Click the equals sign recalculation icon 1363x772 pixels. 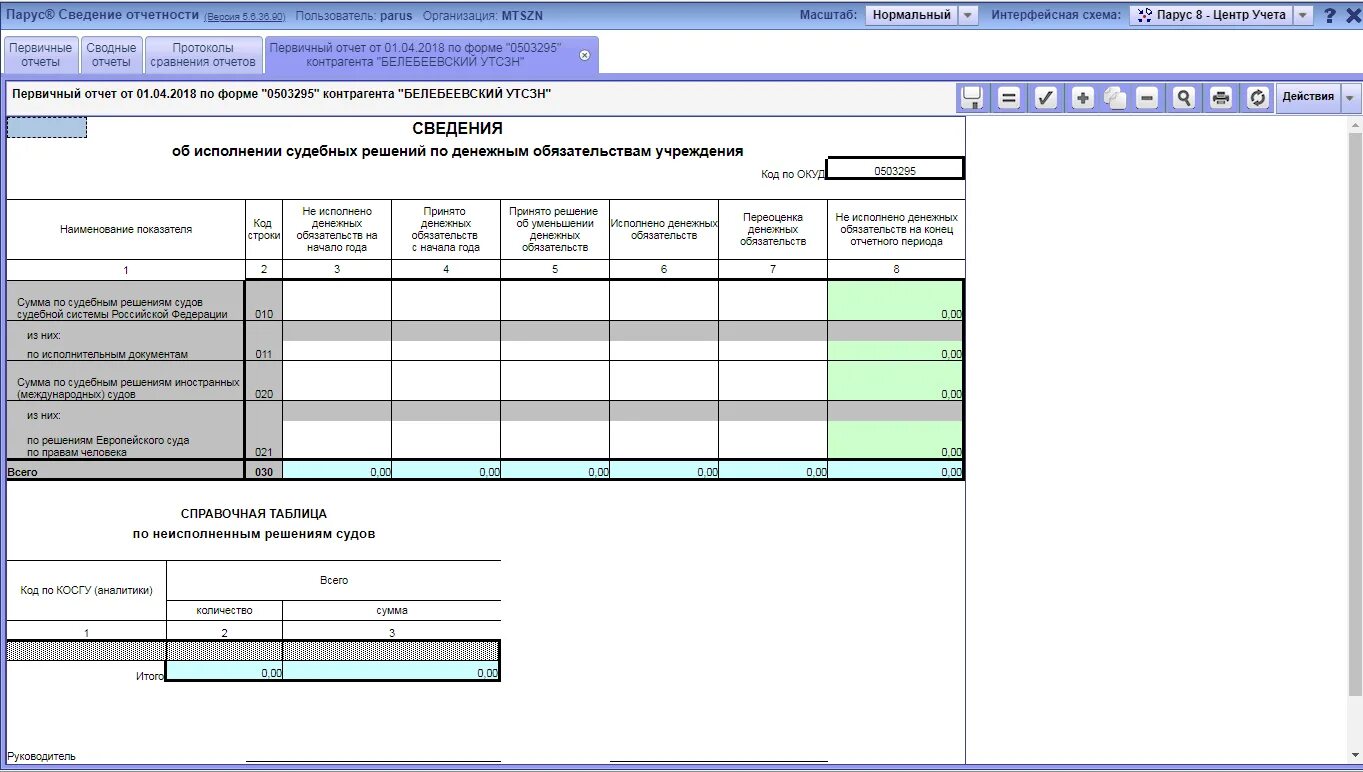coord(1009,97)
